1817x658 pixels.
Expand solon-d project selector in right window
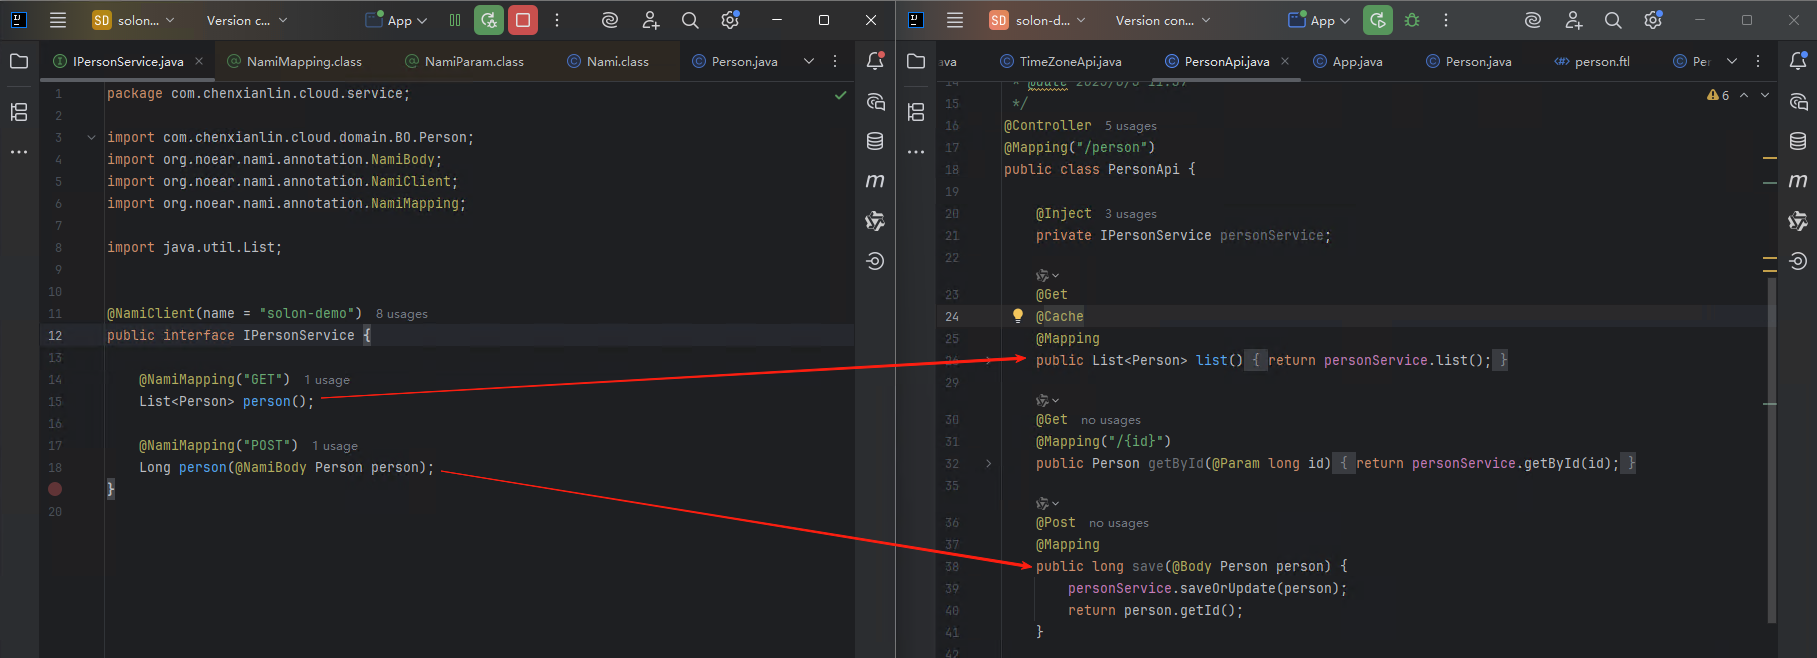click(1037, 20)
